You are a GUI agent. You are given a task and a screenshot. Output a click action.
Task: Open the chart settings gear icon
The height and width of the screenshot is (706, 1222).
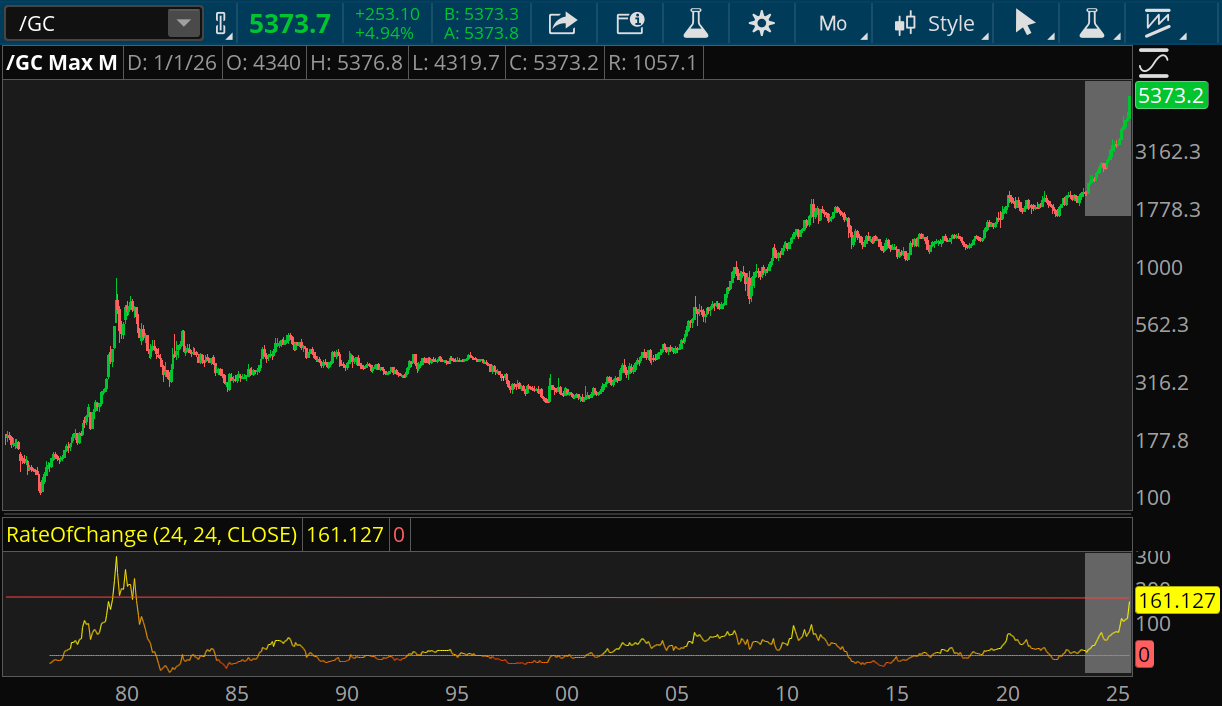[761, 23]
